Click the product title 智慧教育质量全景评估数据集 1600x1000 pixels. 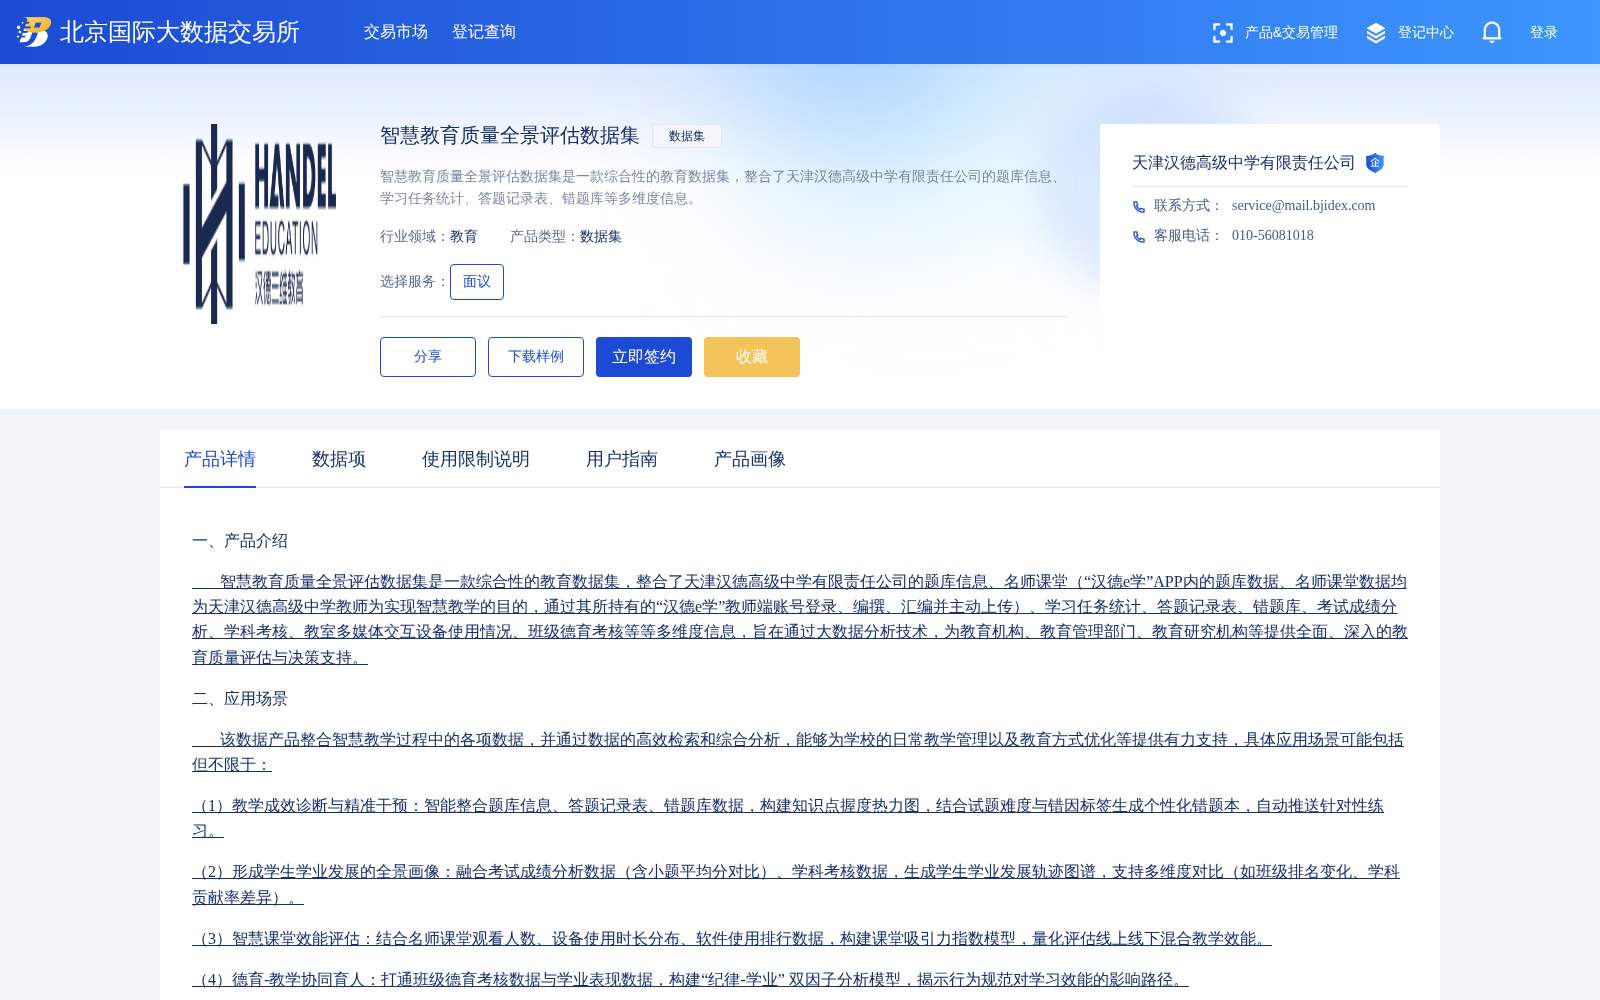(510, 136)
